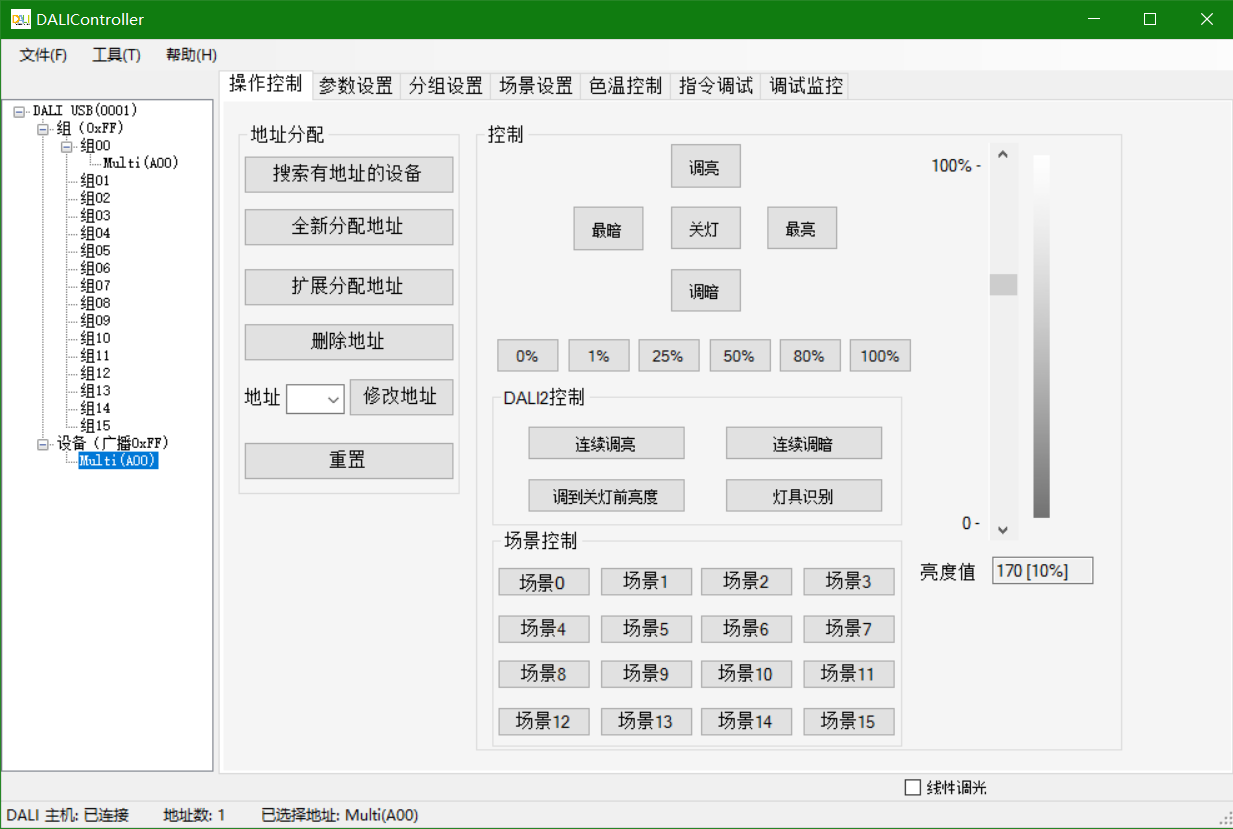Image resolution: width=1233 pixels, height=829 pixels.
Task: Activate 场景5 scene button
Action: pyautogui.click(x=645, y=628)
